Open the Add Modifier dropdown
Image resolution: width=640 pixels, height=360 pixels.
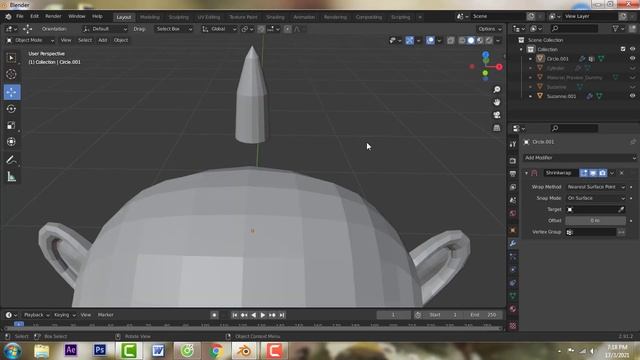pyautogui.click(x=580, y=158)
